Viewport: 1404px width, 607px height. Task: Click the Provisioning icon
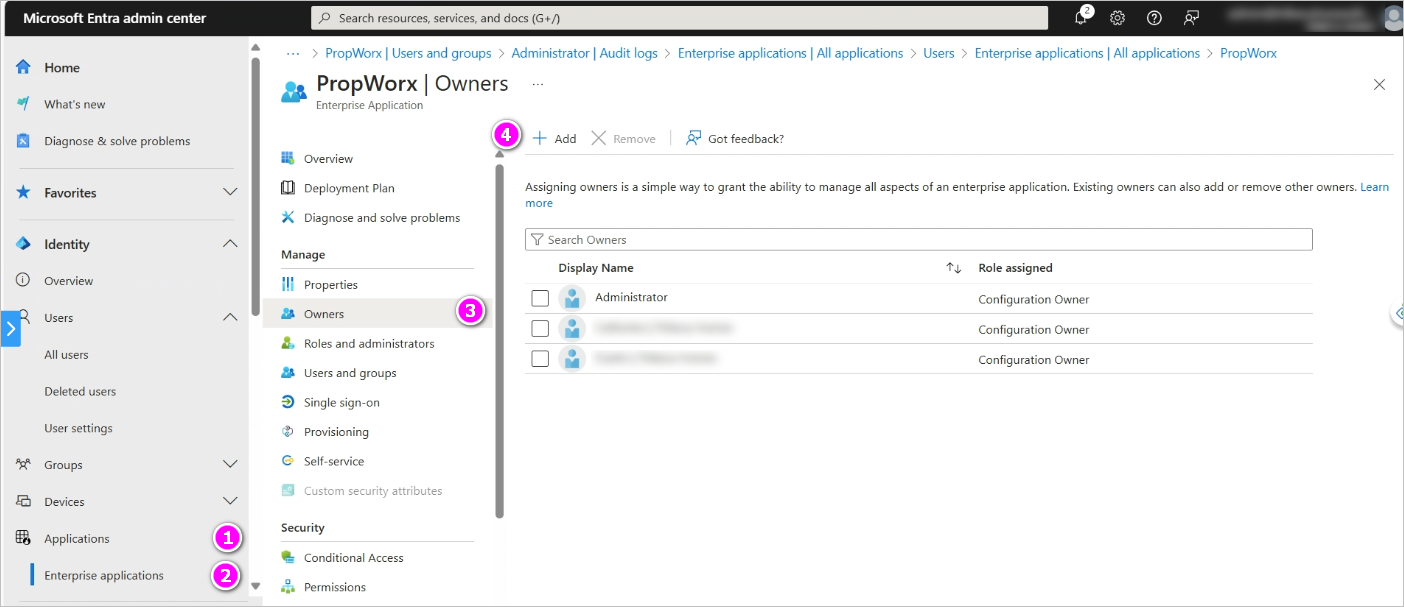point(288,432)
